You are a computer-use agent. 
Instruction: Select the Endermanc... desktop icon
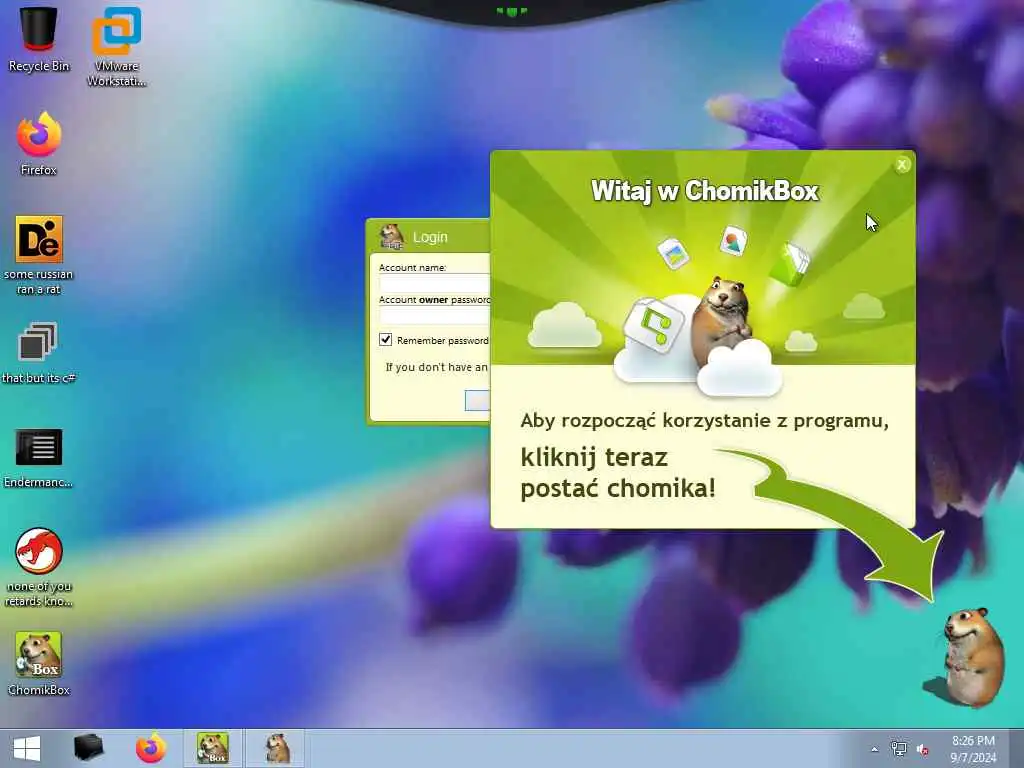tap(39, 457)
